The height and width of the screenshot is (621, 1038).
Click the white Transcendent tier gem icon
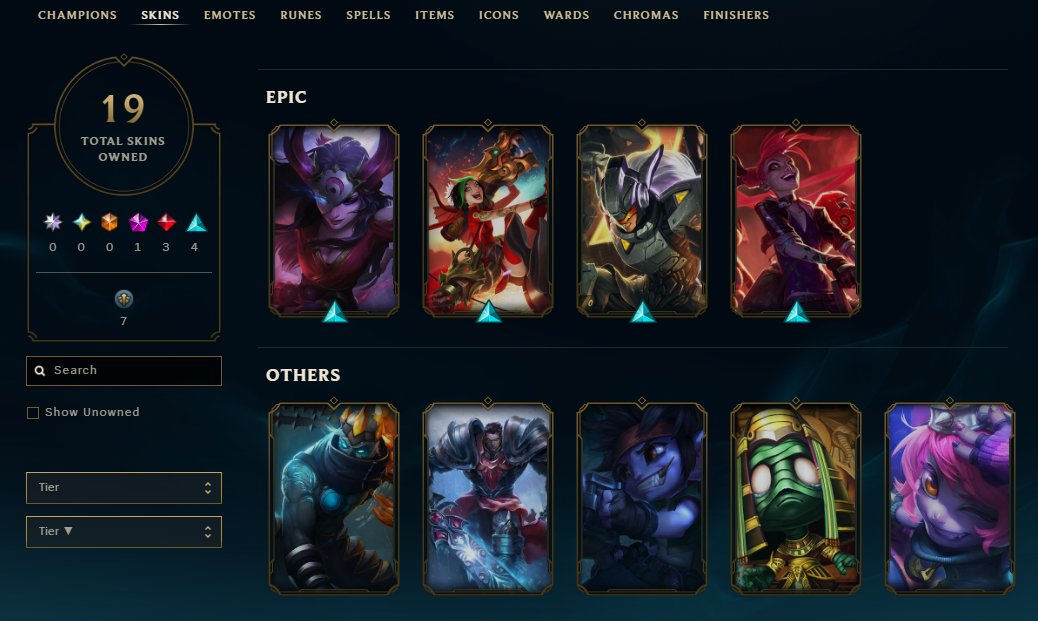point(53,222)
